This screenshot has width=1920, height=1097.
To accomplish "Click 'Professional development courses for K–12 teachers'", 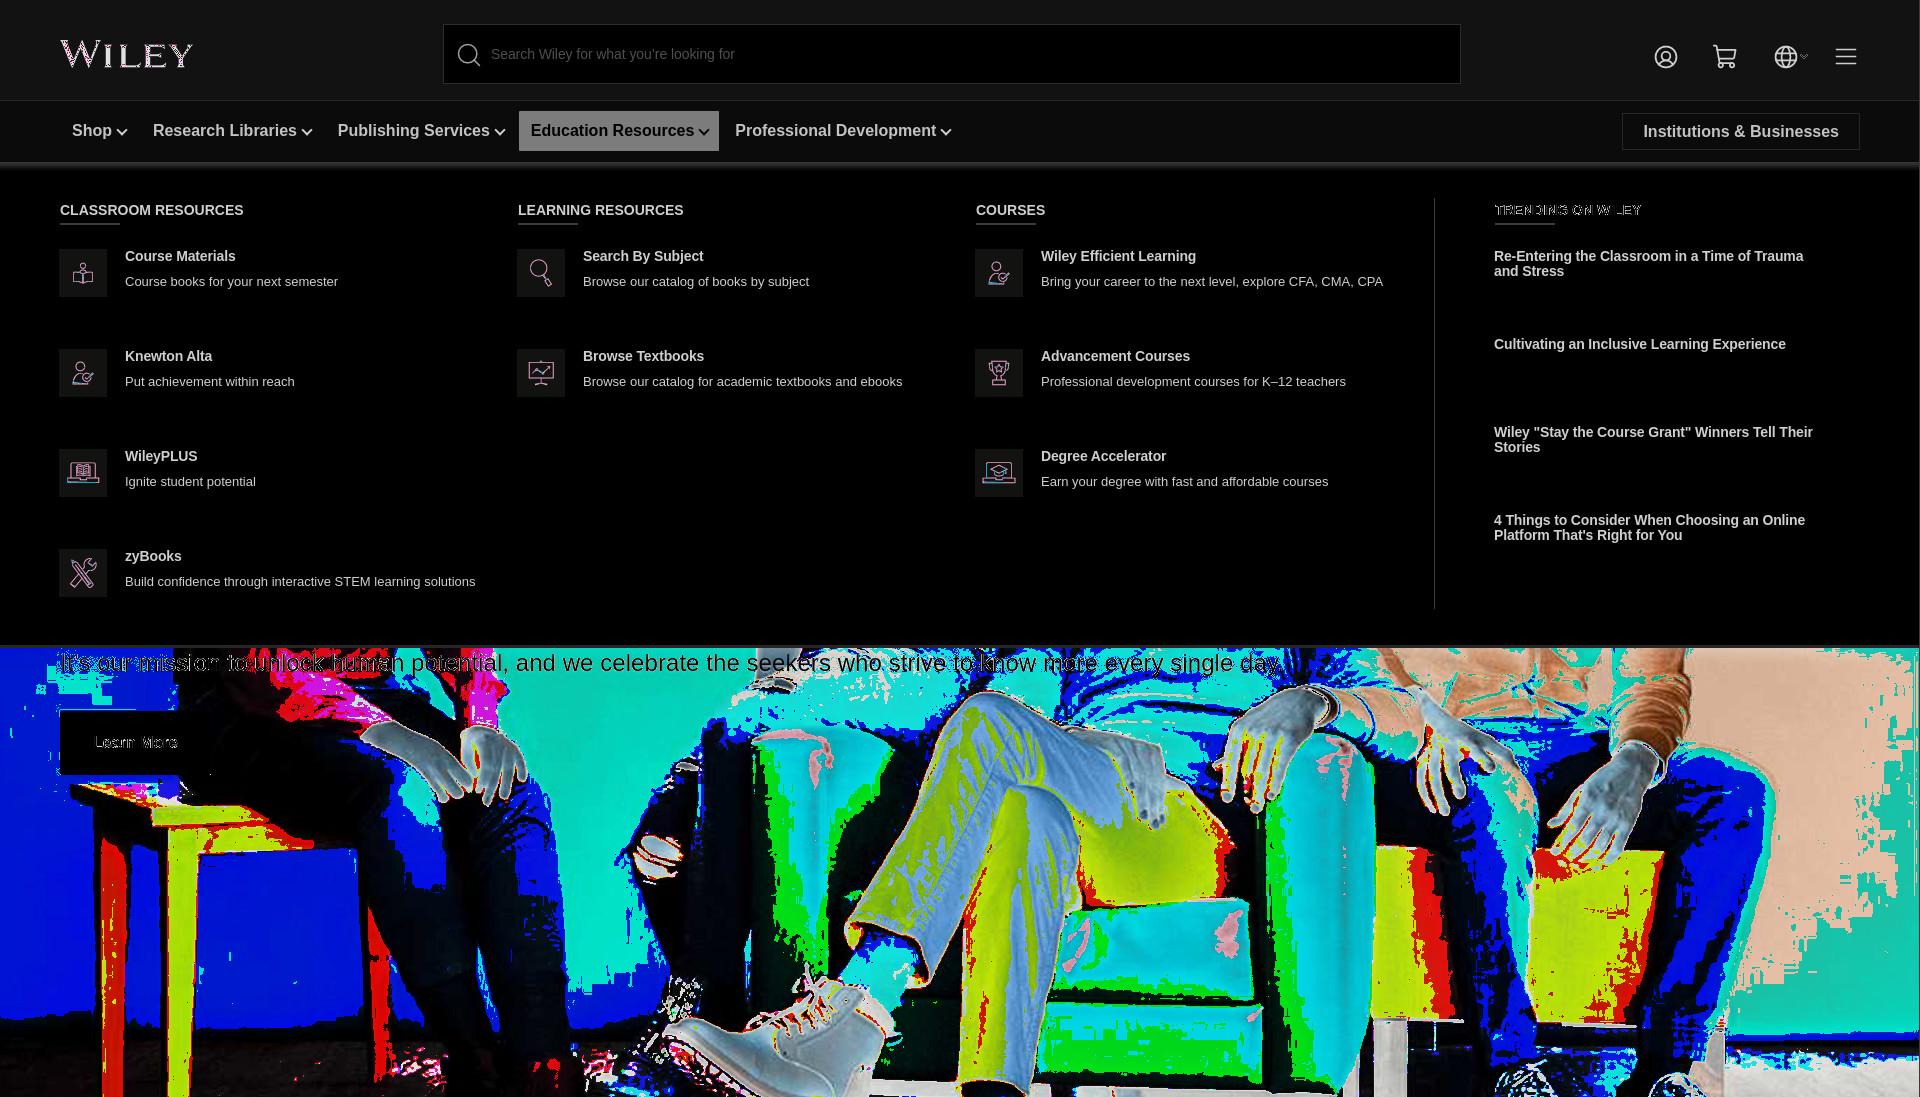I will tap(1193, 382).
